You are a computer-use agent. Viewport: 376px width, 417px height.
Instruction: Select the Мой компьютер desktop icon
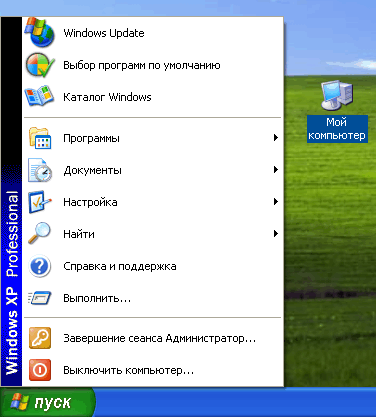337,95
